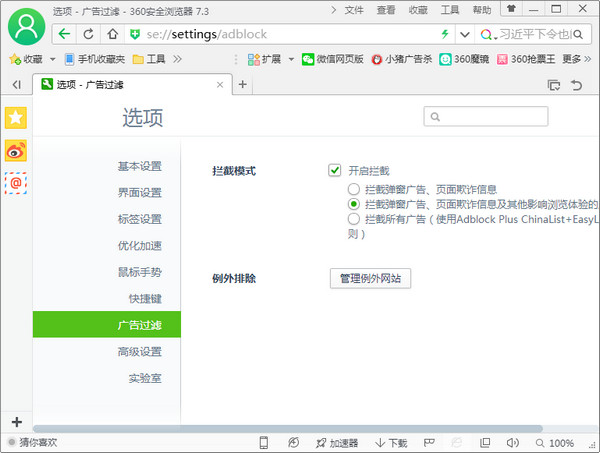Go to the home page icon

(x=112, y=34)
